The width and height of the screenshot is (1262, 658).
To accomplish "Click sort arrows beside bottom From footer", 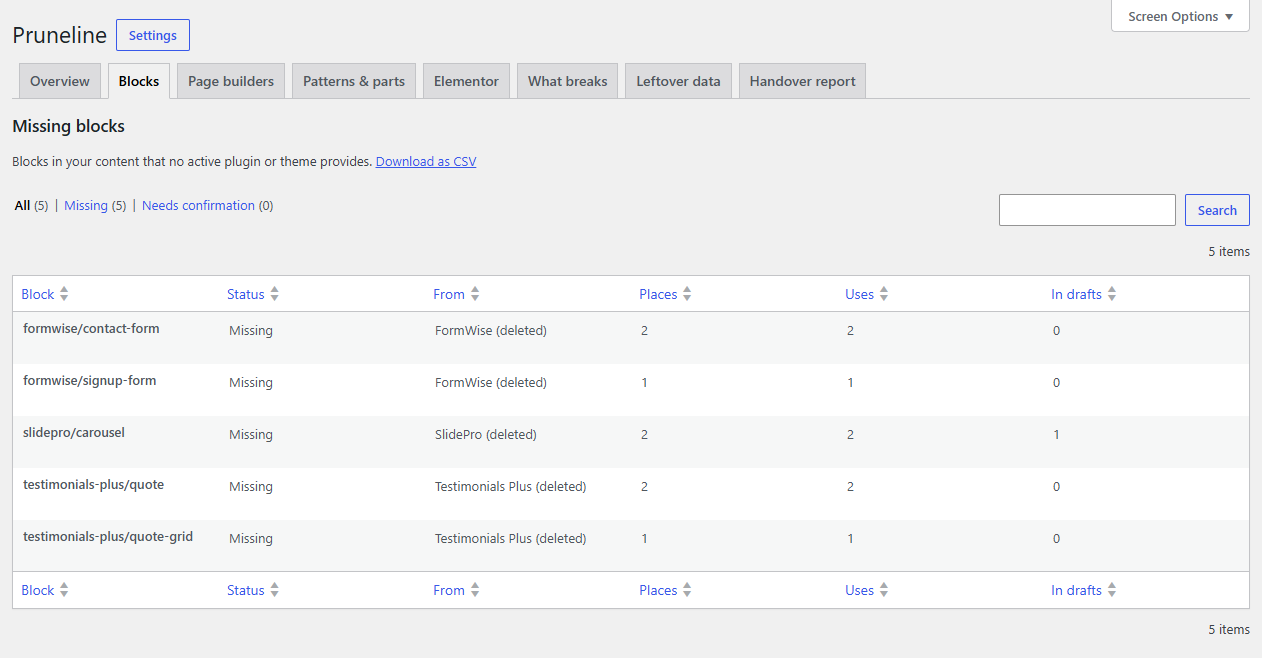I will click(475, 590).
